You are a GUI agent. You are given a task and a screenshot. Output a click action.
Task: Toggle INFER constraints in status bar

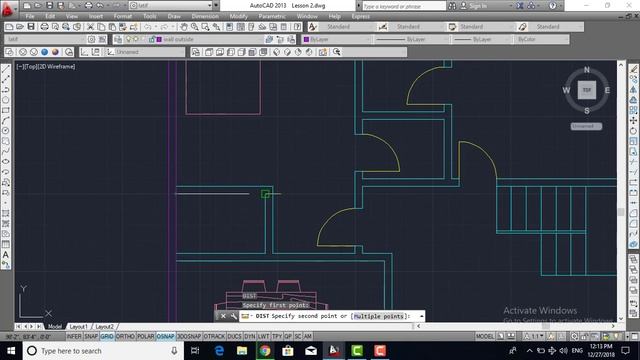(74, 336)
